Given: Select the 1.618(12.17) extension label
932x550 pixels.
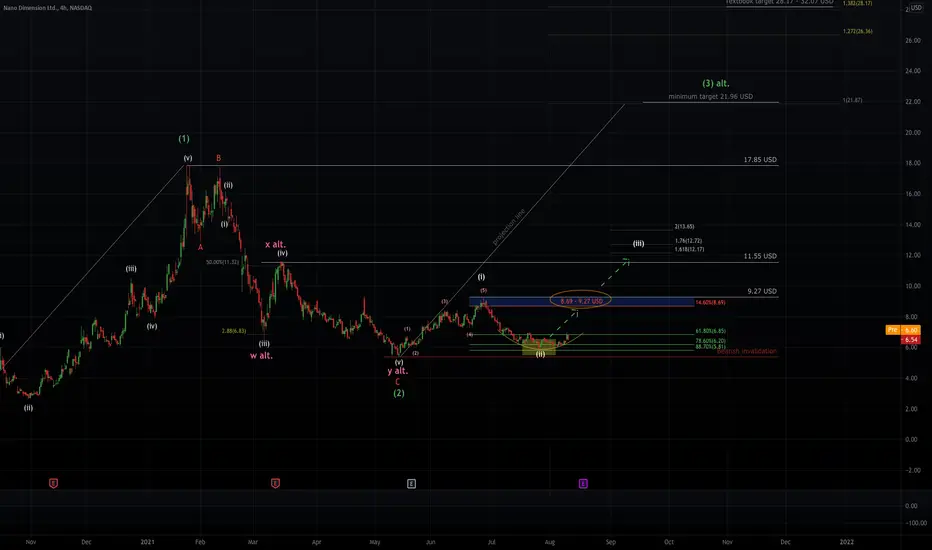Looking at the screenshot, I should 689,249.
